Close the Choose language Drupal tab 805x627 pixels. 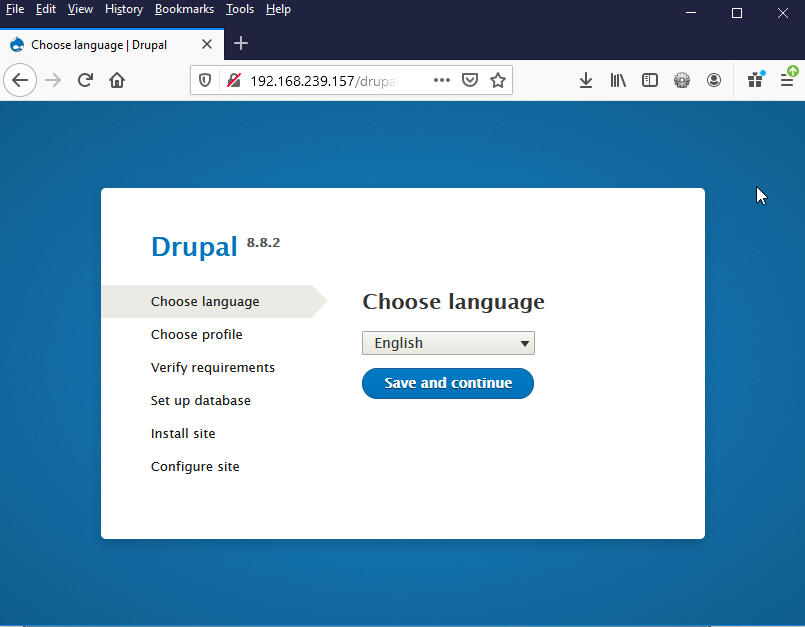(207, 44)
